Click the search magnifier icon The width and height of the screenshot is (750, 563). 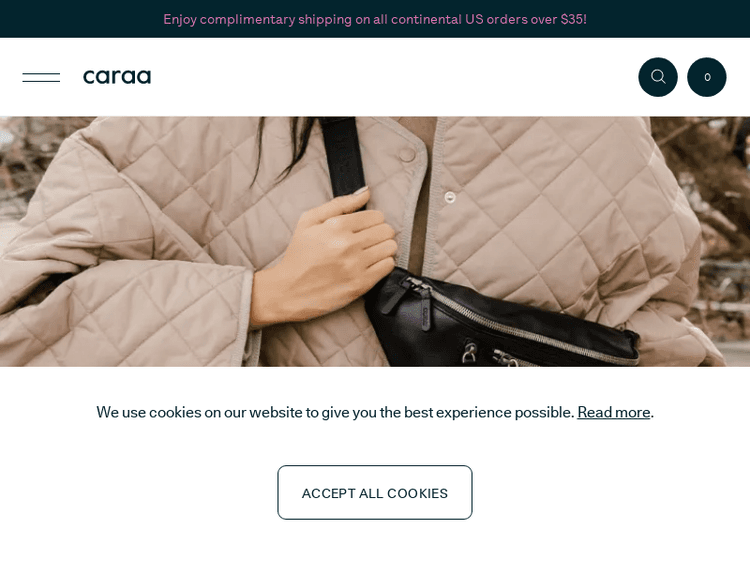(658, 77)
